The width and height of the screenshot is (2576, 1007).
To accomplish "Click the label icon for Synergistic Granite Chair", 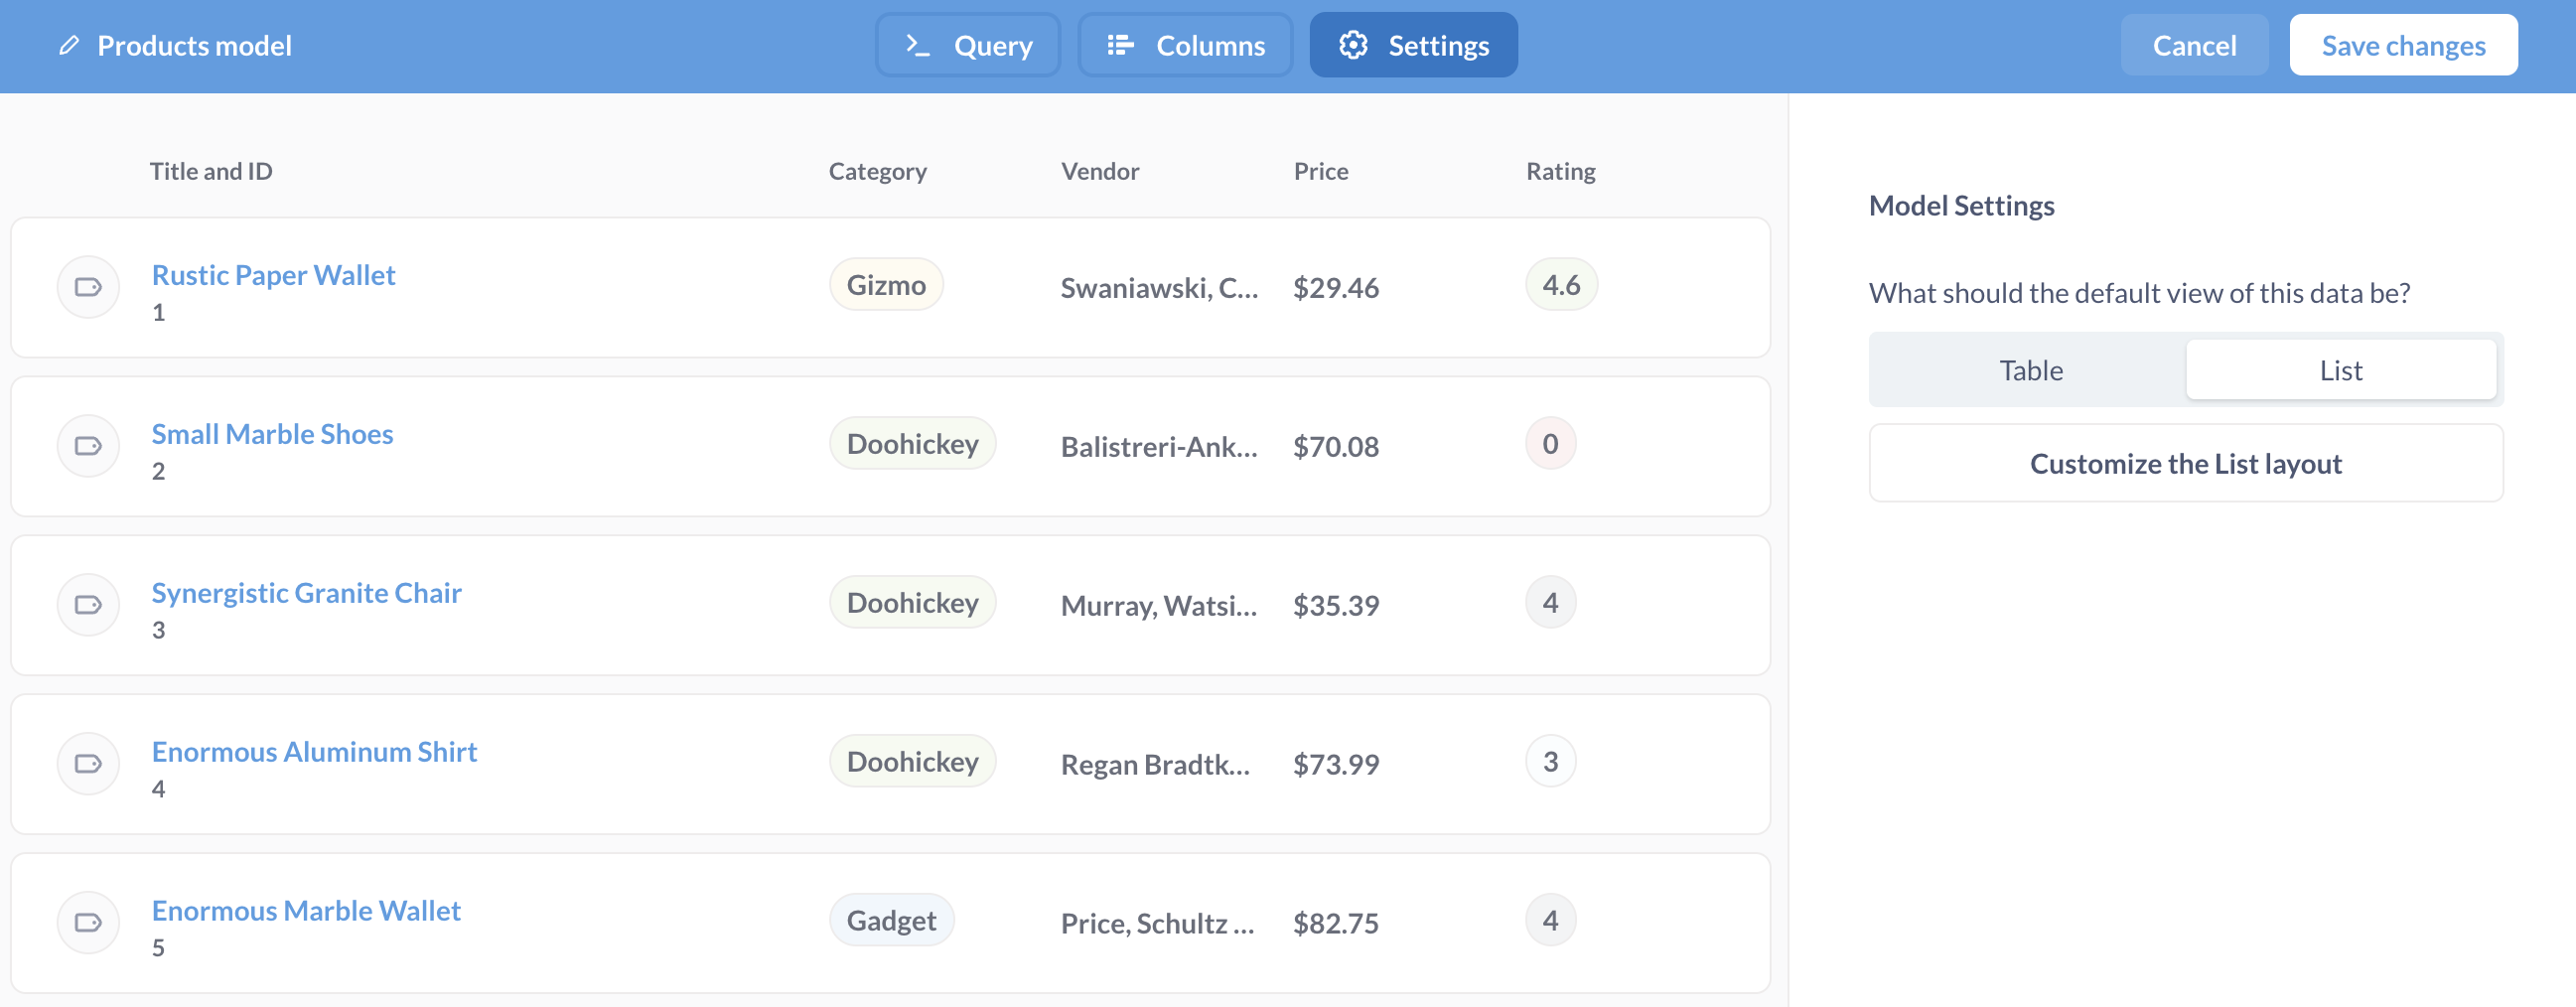I will point(88,605).
